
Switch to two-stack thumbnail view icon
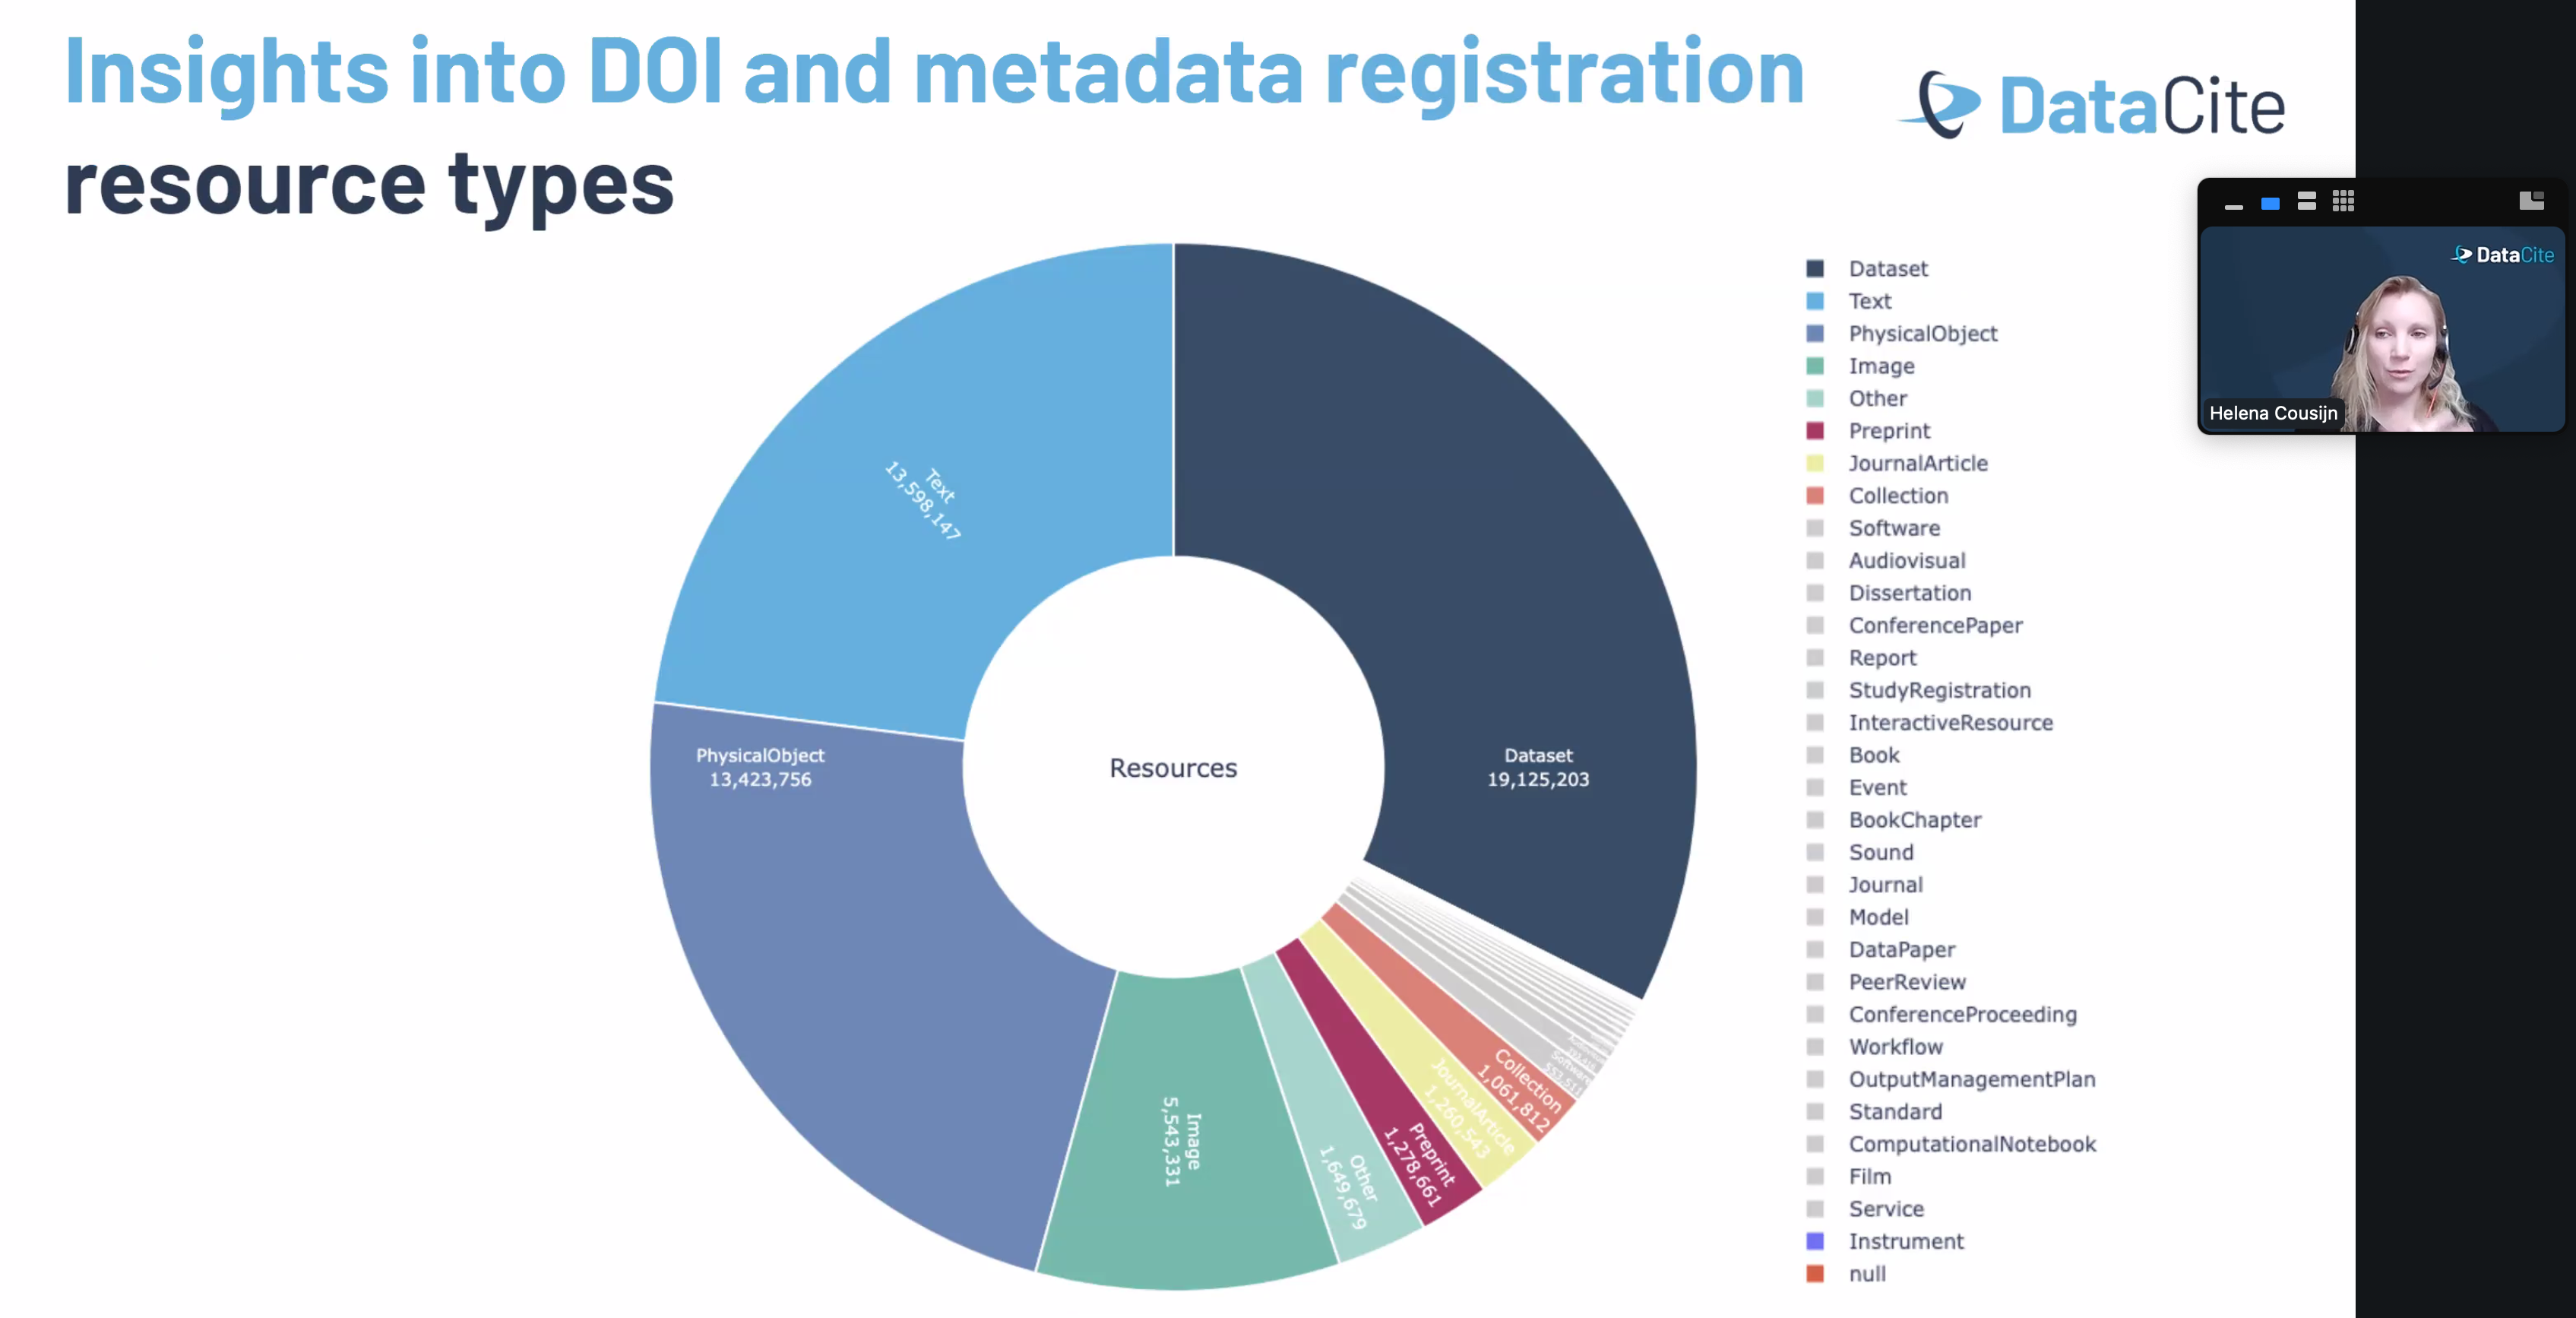click(x=2306, y=202)
